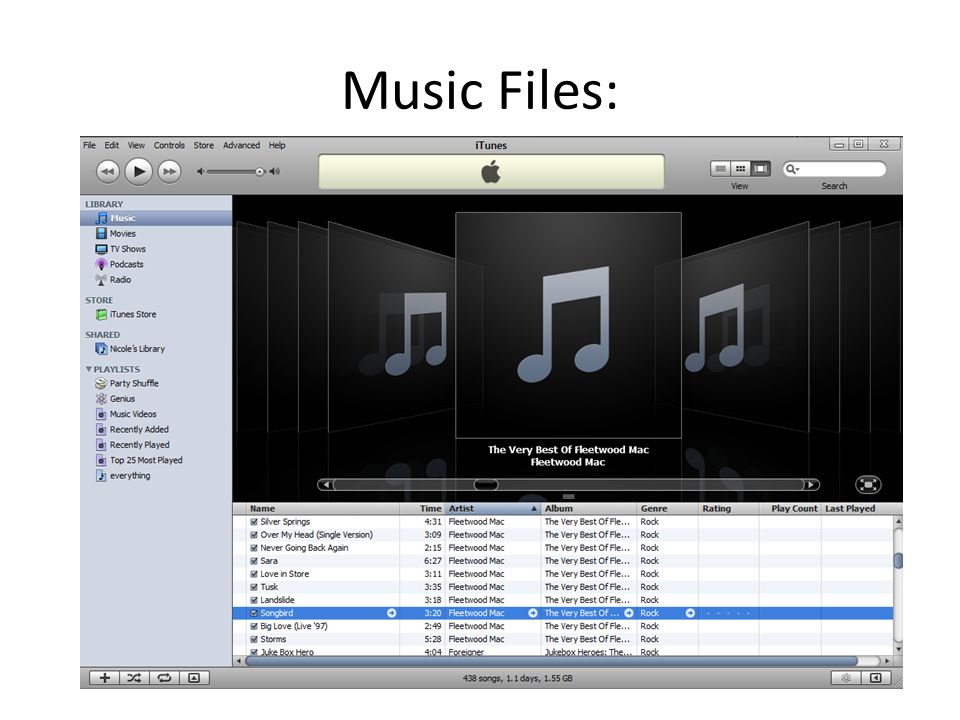Uncheck the Never Going Back Again checkbox

(x=254, y=548)
